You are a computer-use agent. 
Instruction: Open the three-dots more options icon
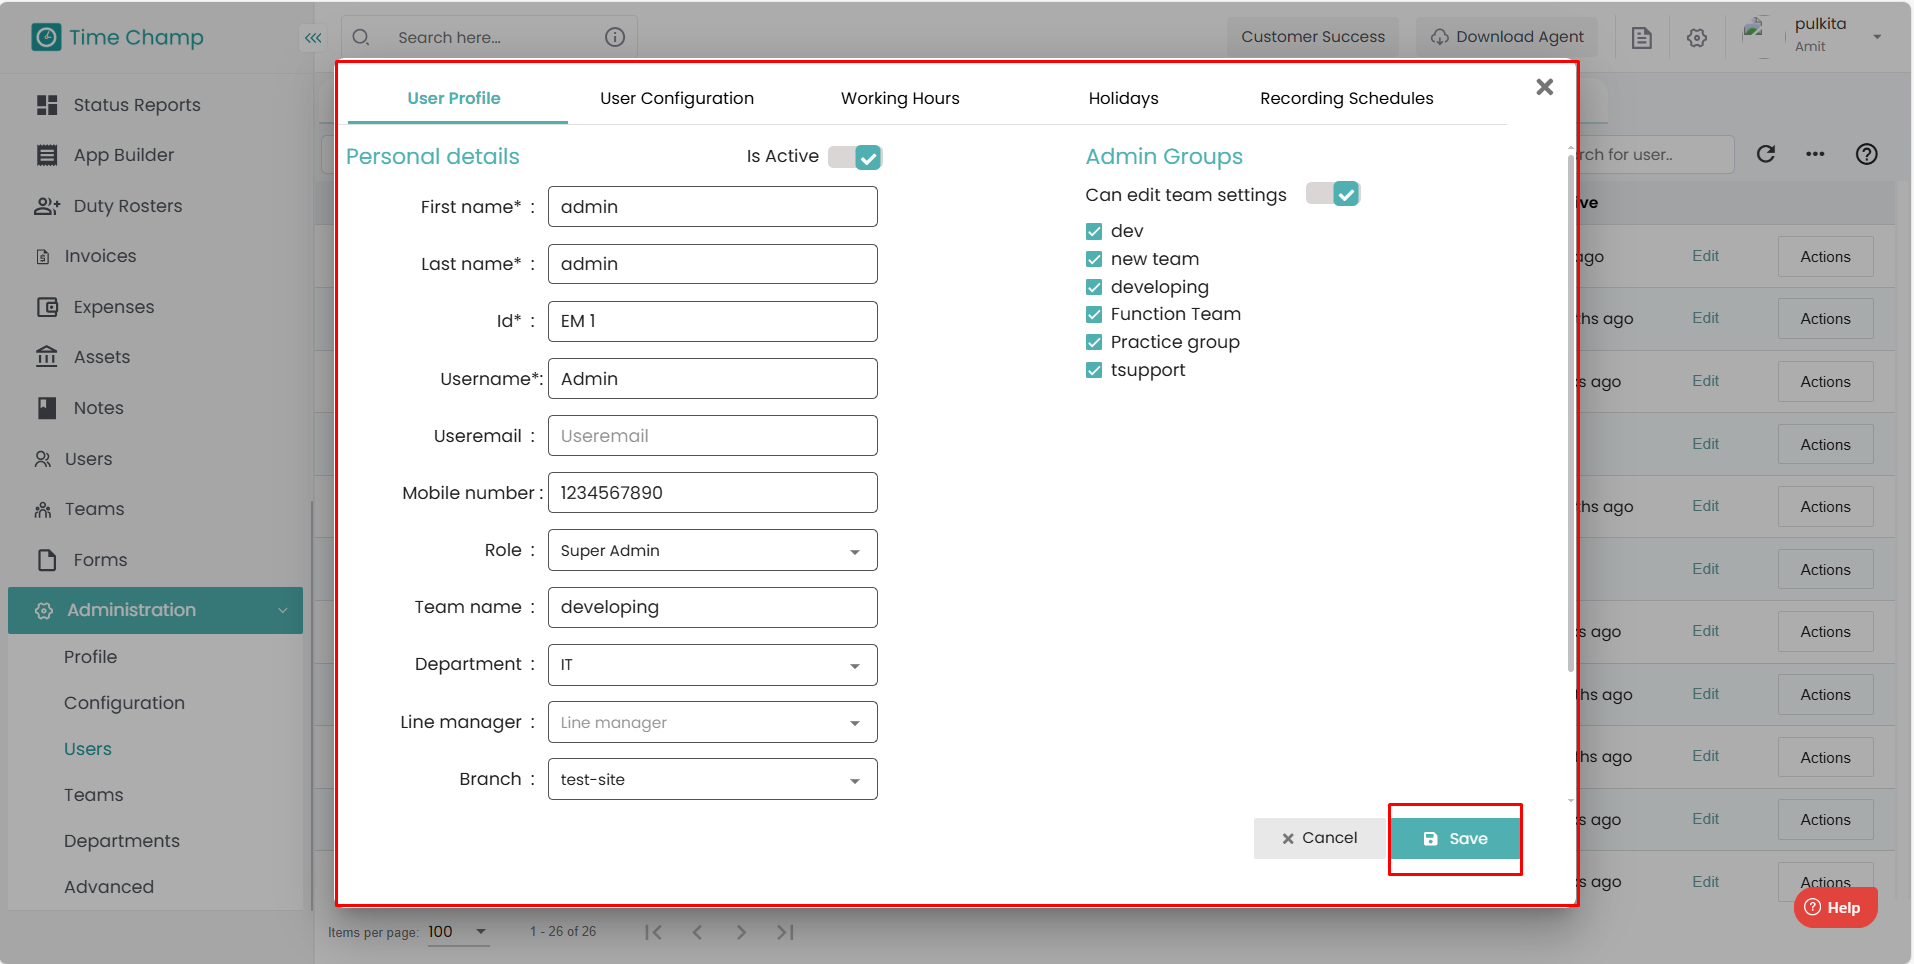[x=1815, y=154]
